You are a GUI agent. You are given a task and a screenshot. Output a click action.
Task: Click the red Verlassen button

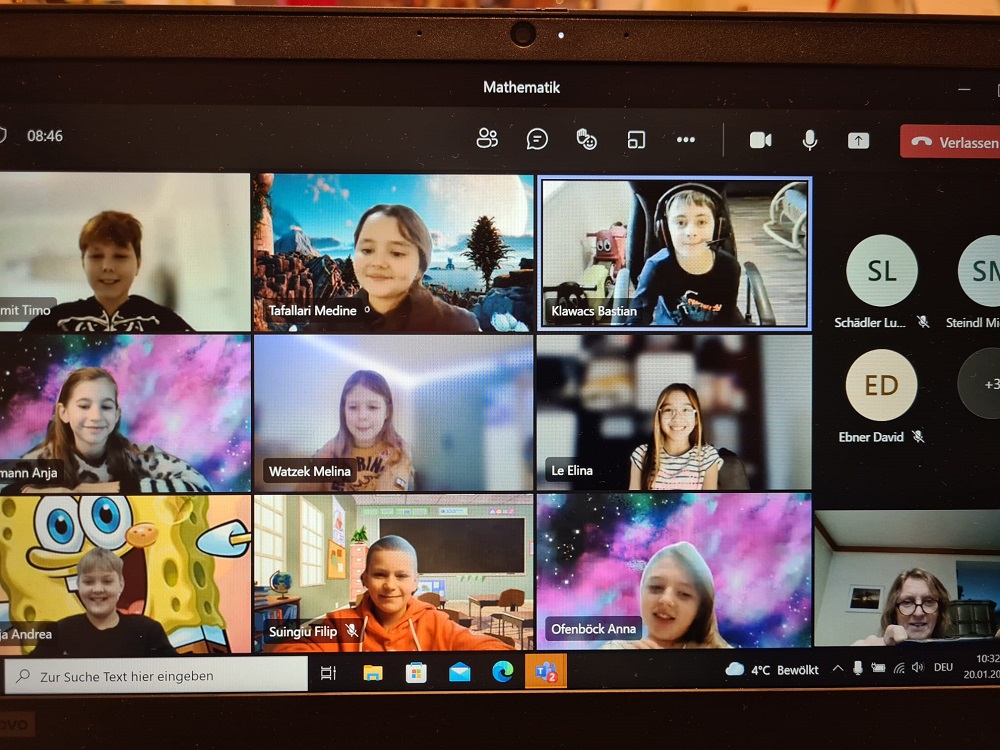click(951, 142)
